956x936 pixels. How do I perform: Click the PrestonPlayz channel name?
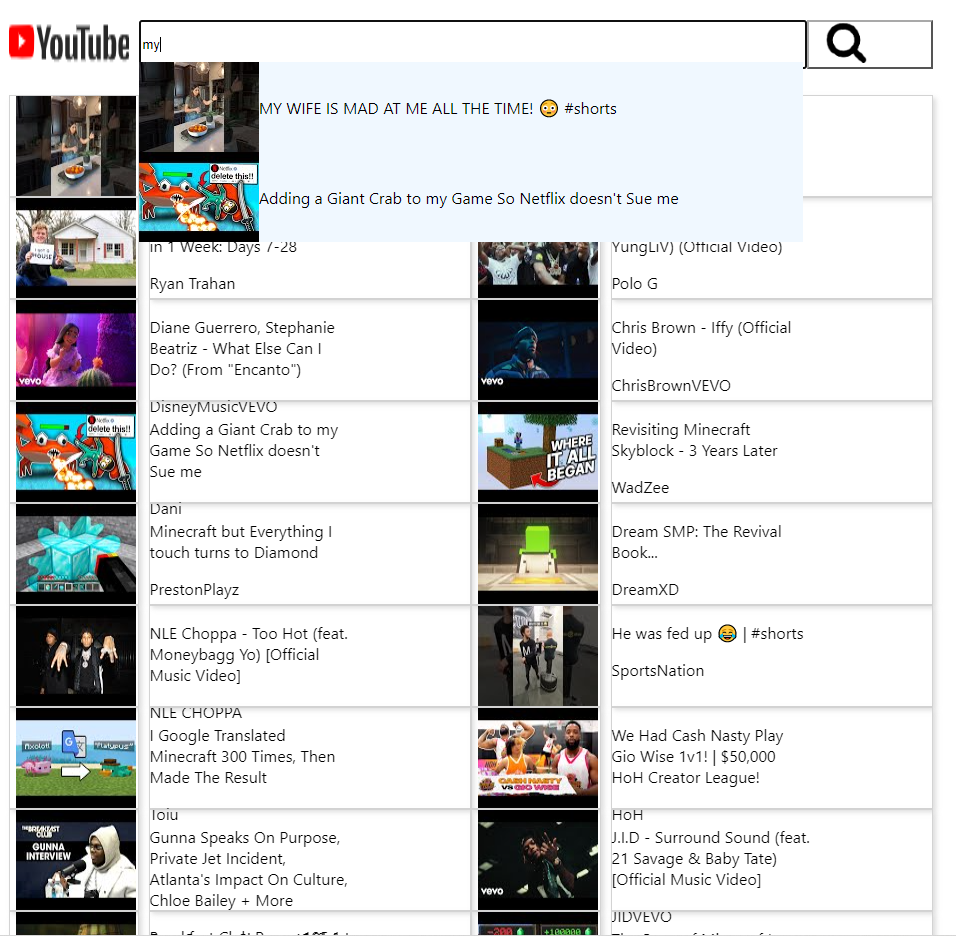coord(194,590)
